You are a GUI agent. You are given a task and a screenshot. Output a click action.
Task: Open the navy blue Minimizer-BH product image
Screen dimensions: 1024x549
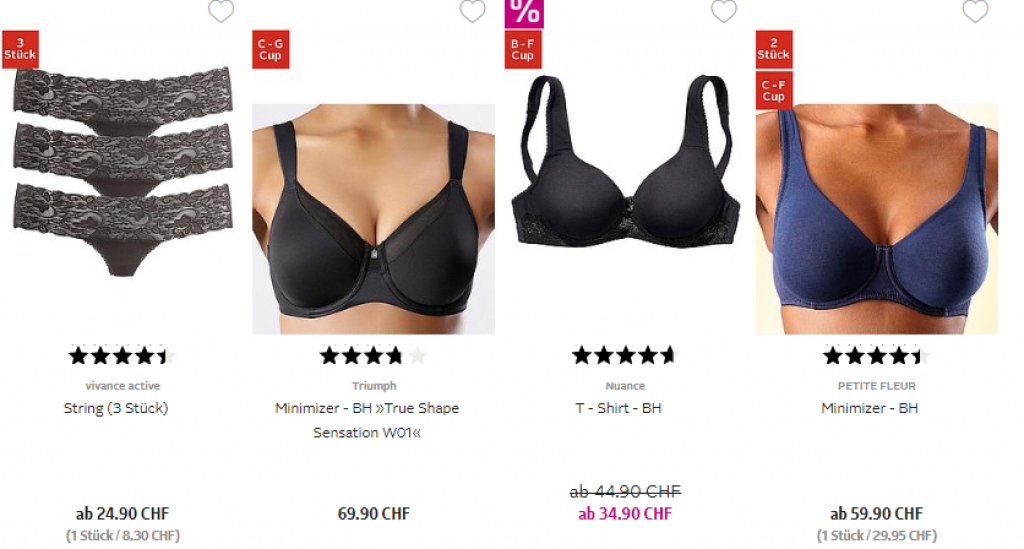pyautogui.click(x=876, y=219)
